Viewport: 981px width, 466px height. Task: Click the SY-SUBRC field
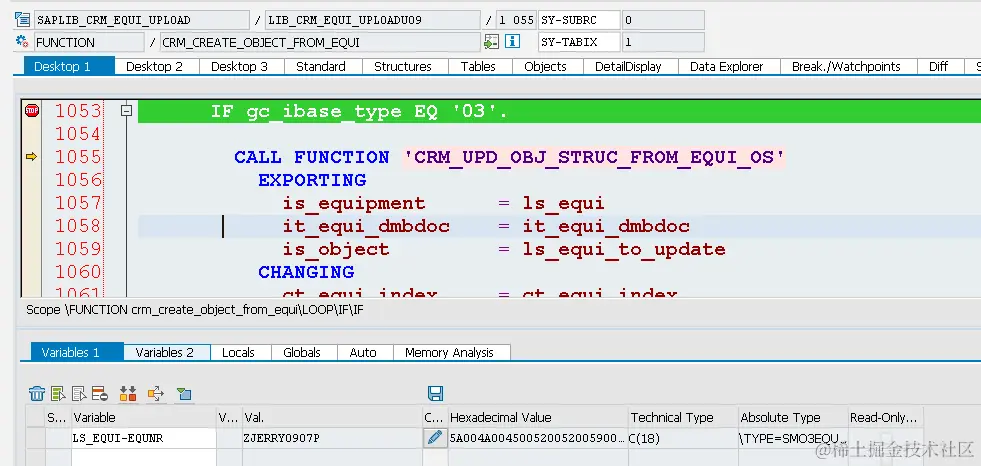pyautogui.click(x=579, y=19)
